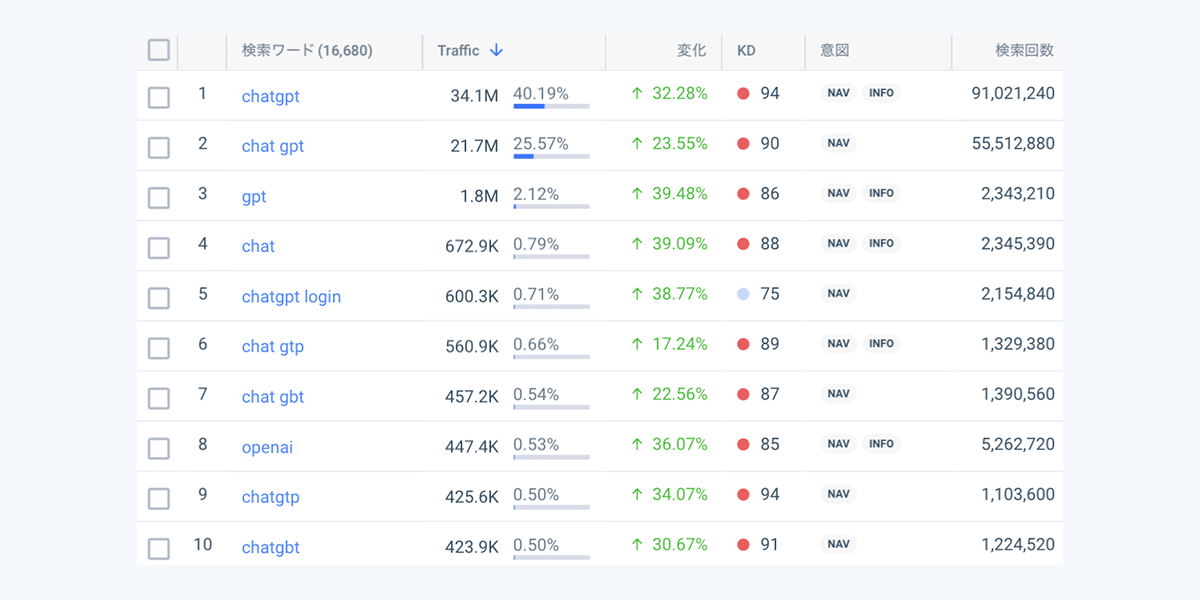Check the chatgtp row checkbox
The image size is (1200, 600).
point(159,497)
